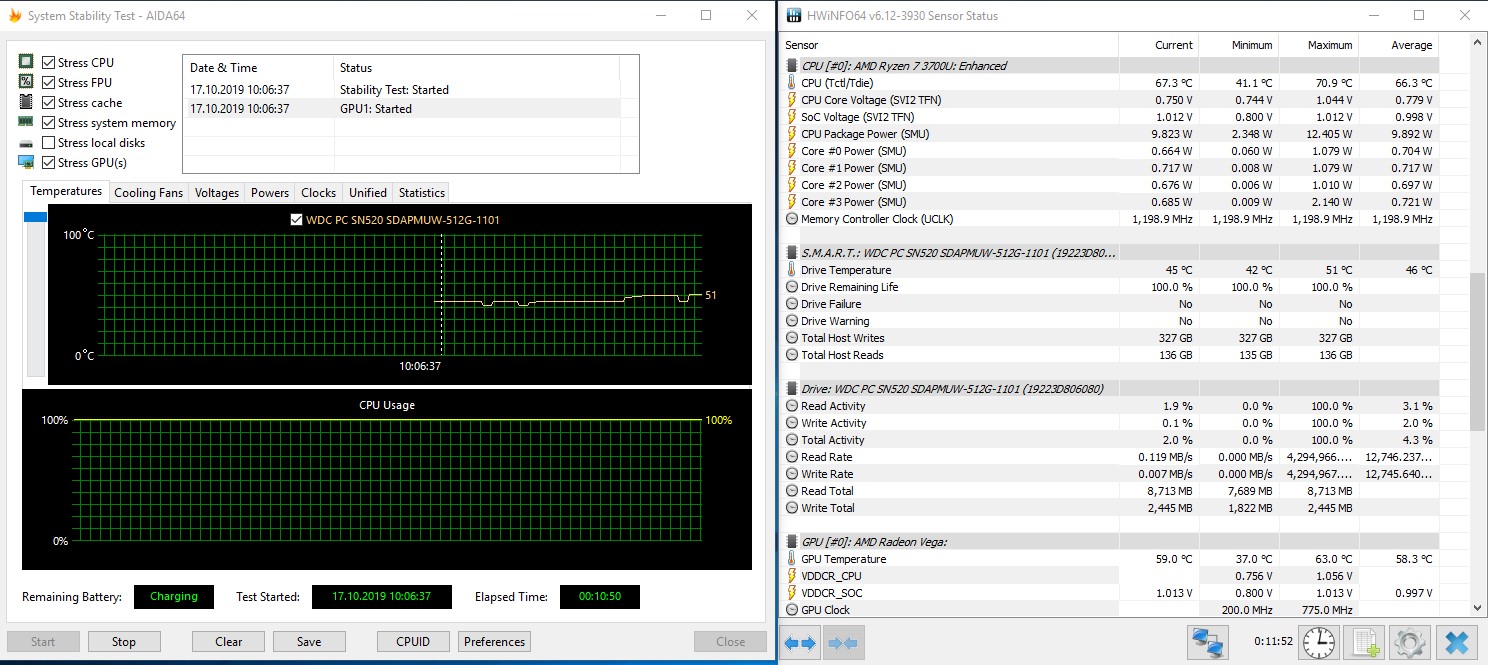Click the Current column header

coord(1158,45)
